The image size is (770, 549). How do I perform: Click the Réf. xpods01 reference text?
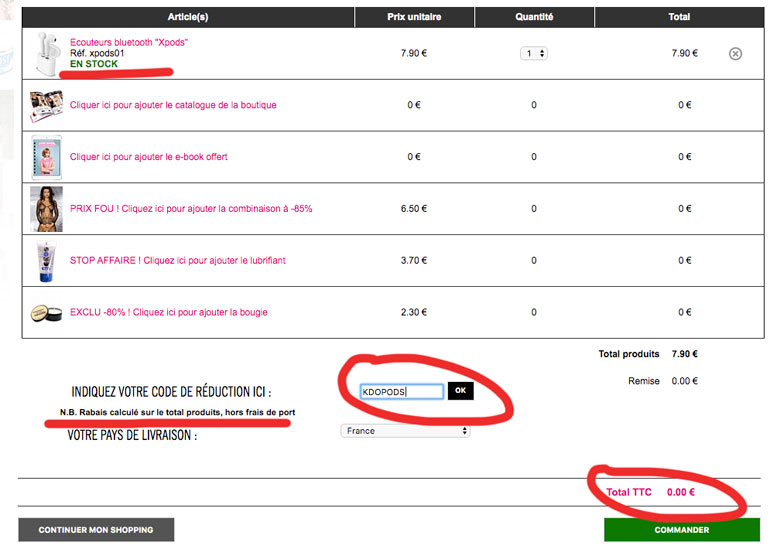[x=97, y=53]
